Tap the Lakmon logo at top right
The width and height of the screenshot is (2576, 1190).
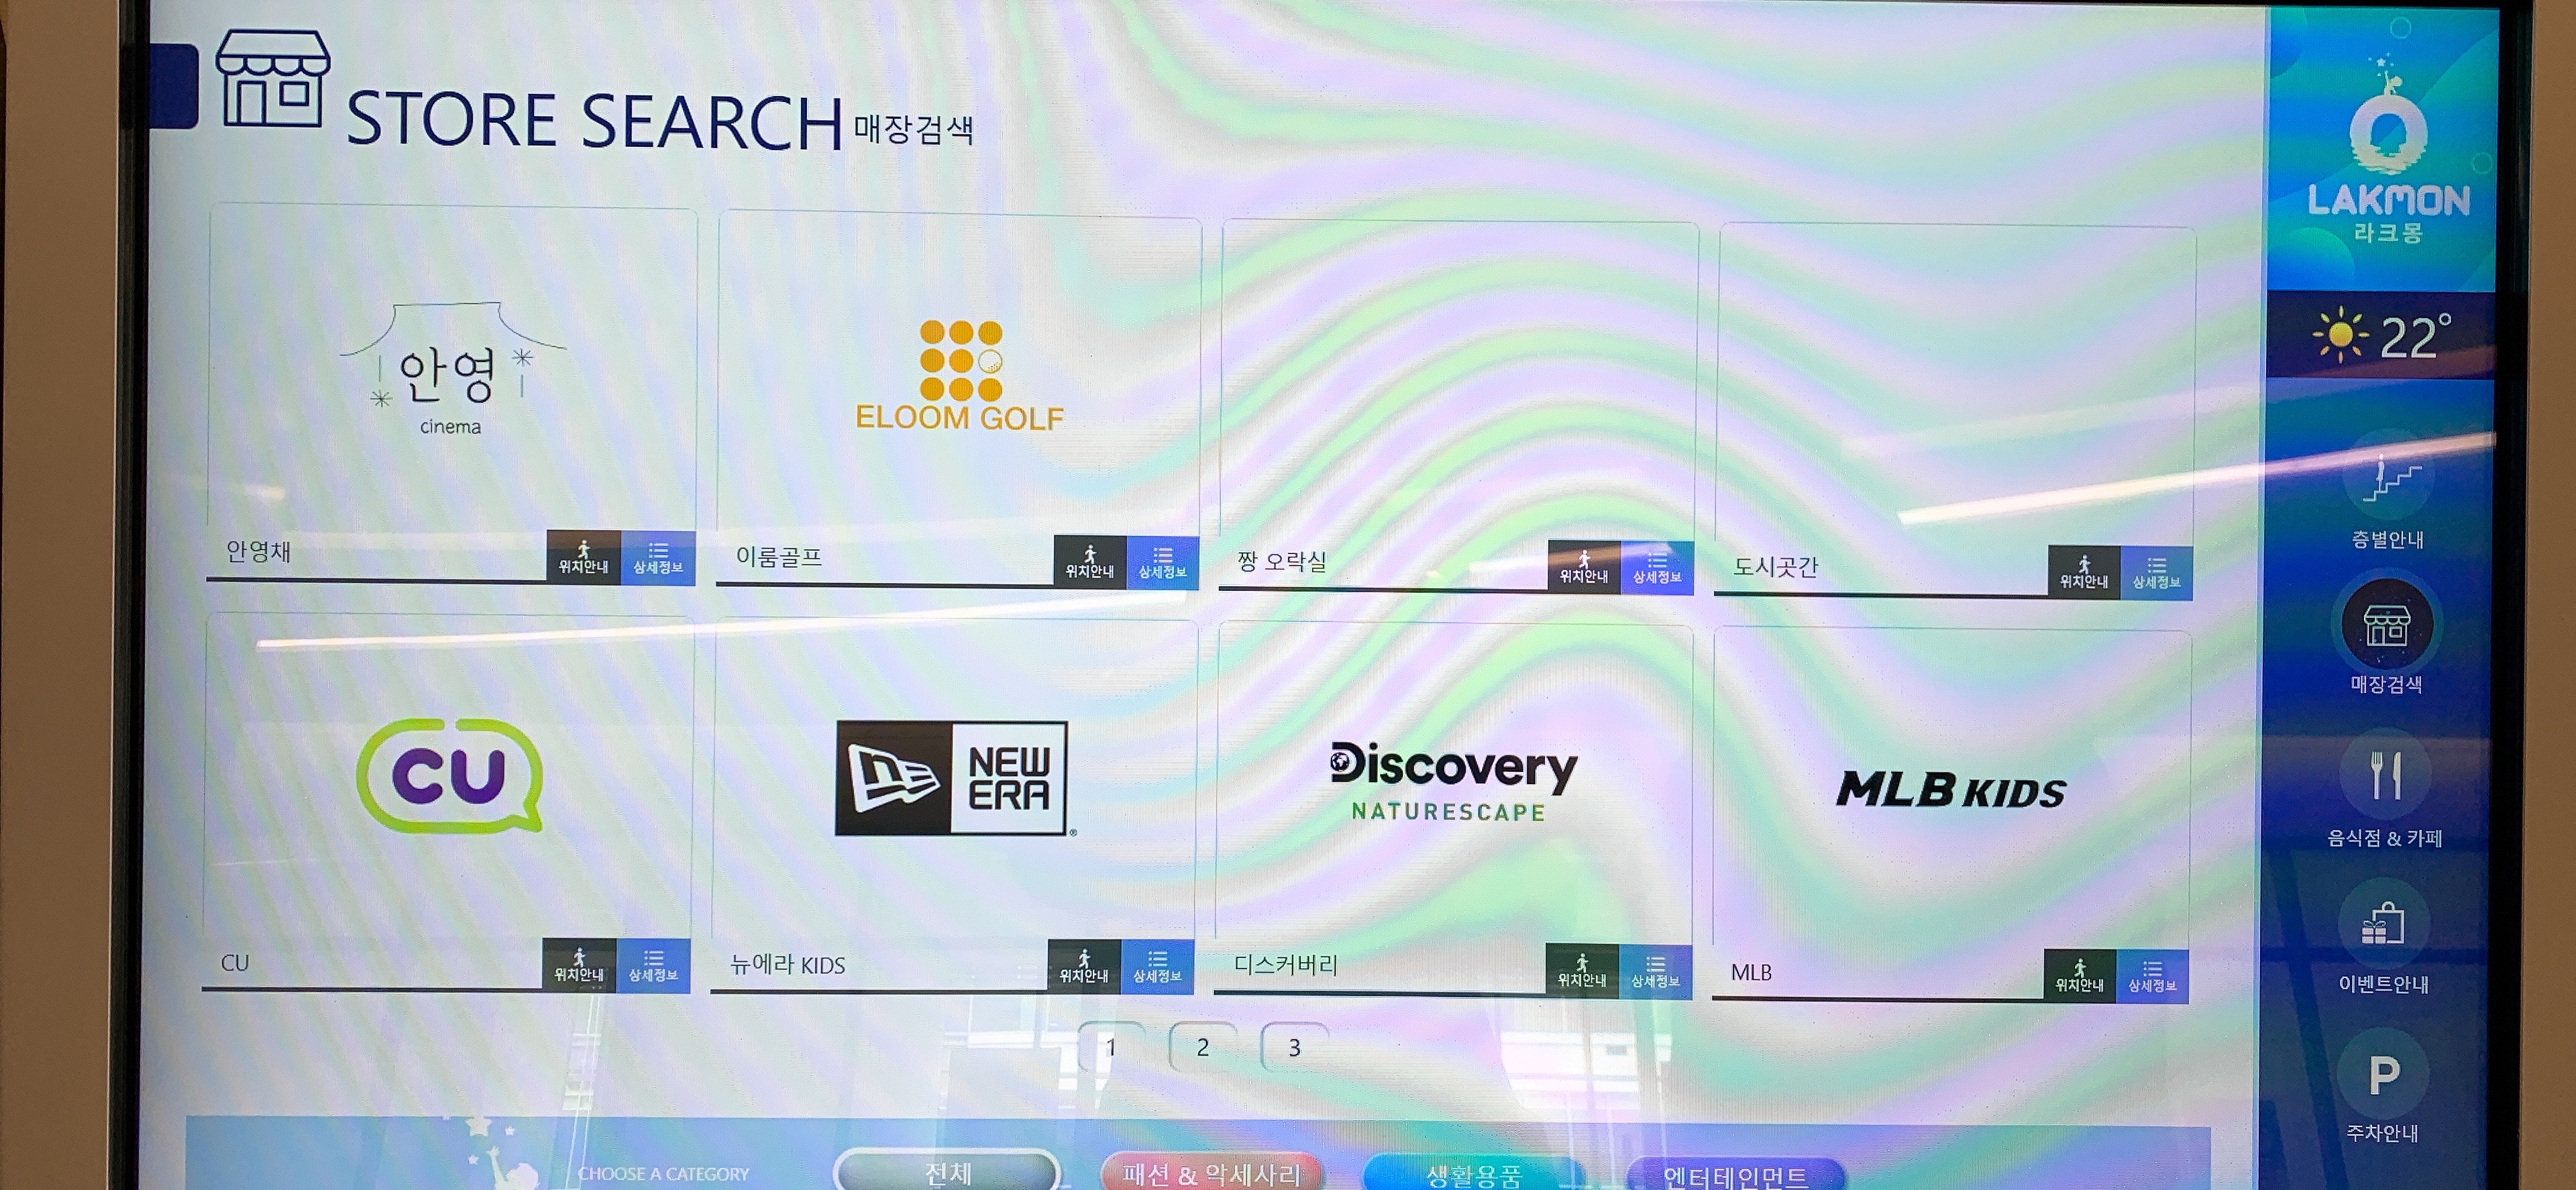[x=2388, y=150]
